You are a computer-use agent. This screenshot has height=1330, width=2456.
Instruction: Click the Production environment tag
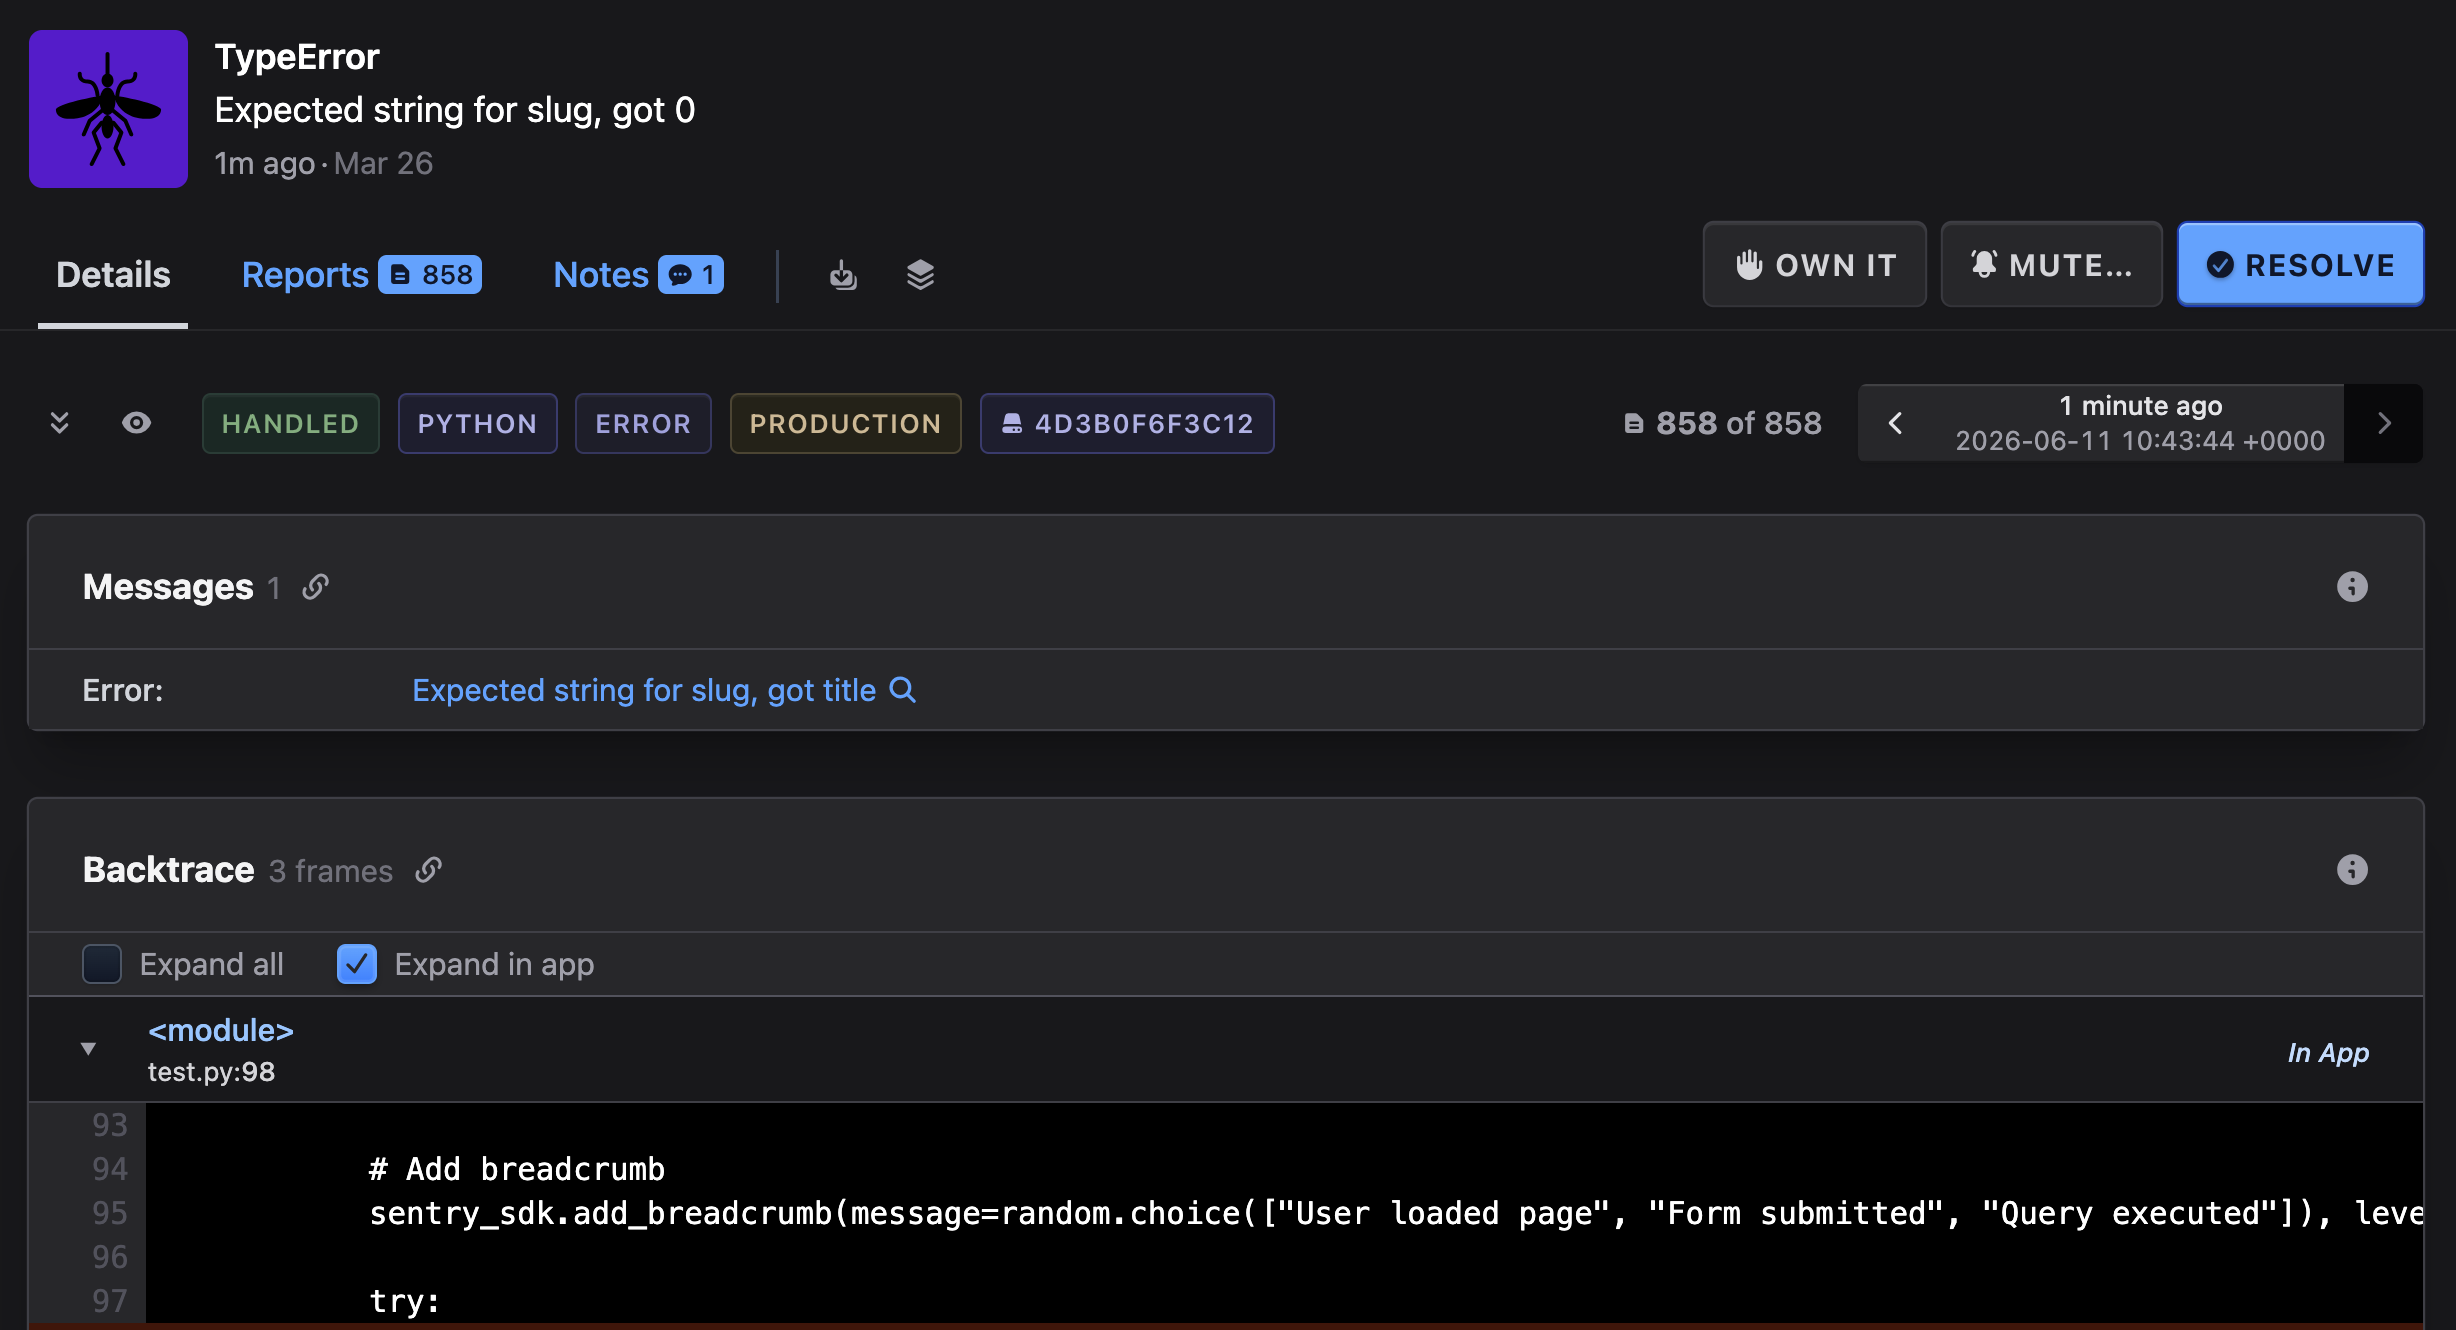845,424
